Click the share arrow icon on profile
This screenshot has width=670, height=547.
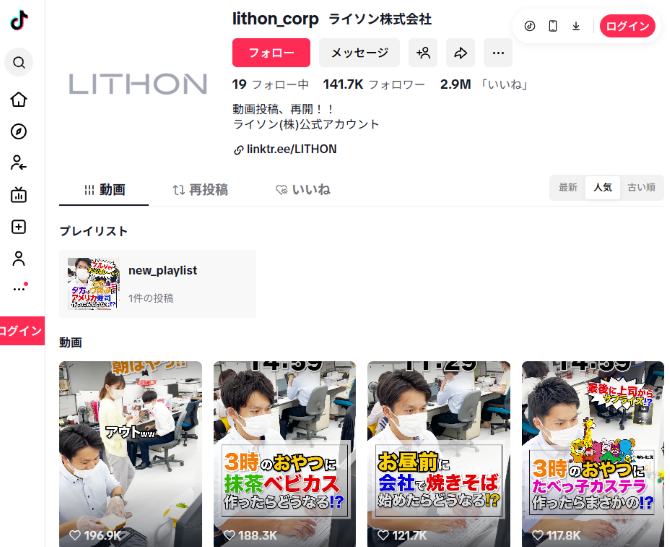(x=460, y=53)
